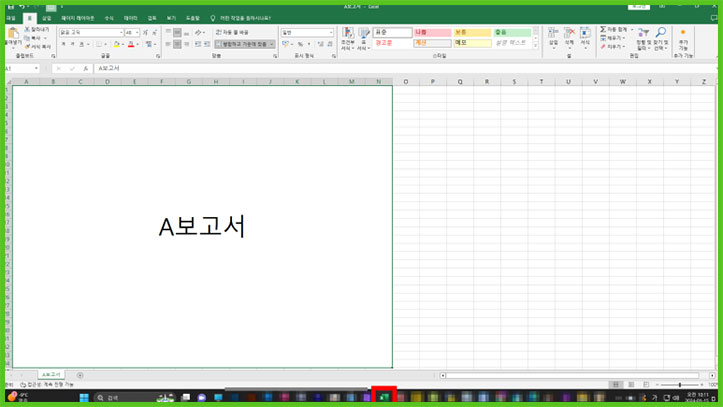
Task: Click the Cut (잘라내기) scissors icon
Action: coord(27,29)
